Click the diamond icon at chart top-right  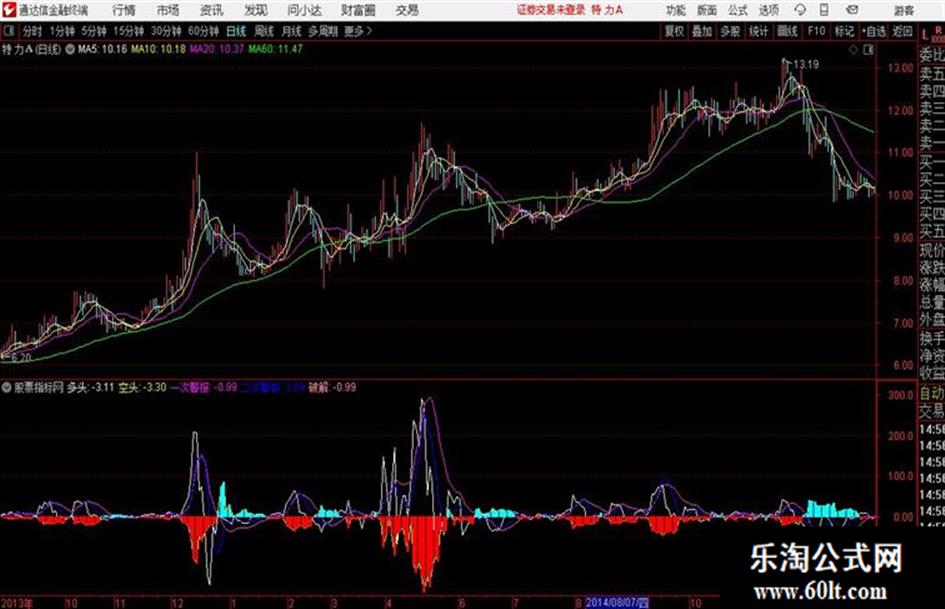point(853,50)
